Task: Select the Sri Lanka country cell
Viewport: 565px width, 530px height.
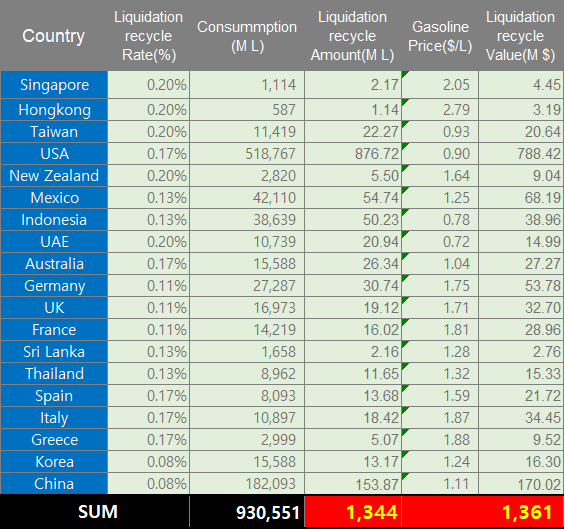Action: (x=54, y=352)
